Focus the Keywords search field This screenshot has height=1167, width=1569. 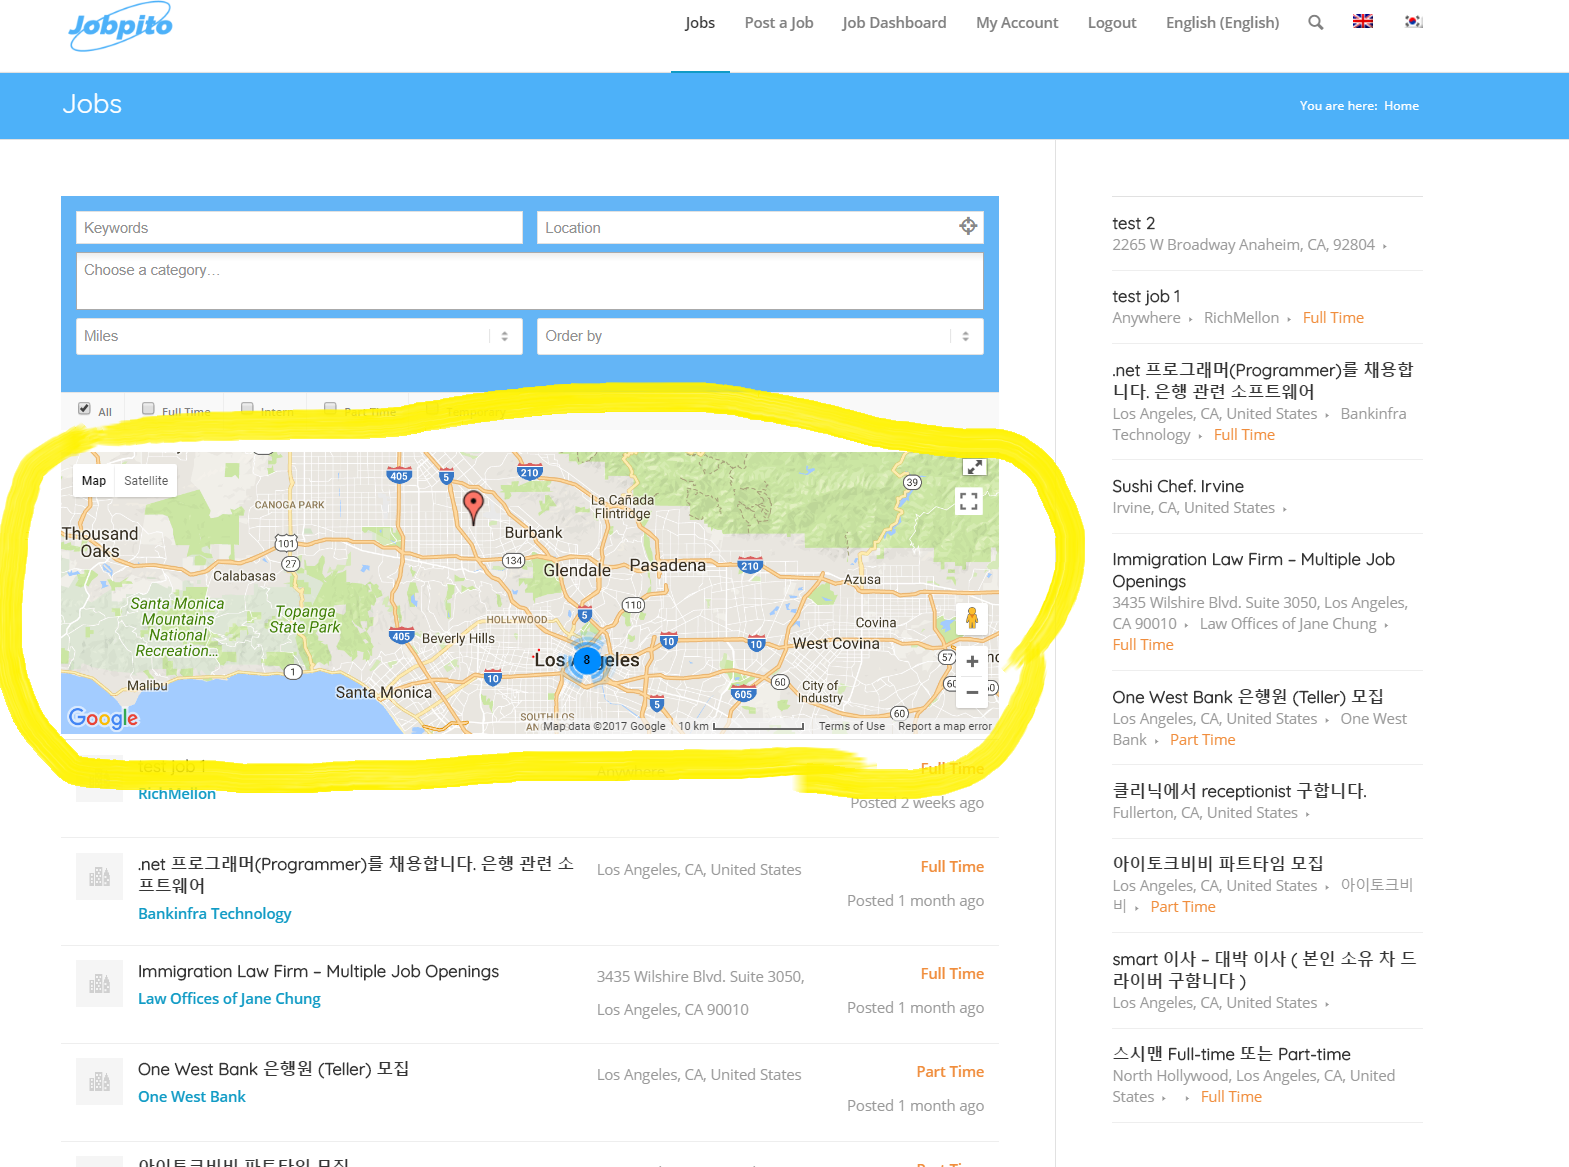(x=299, y=228)
